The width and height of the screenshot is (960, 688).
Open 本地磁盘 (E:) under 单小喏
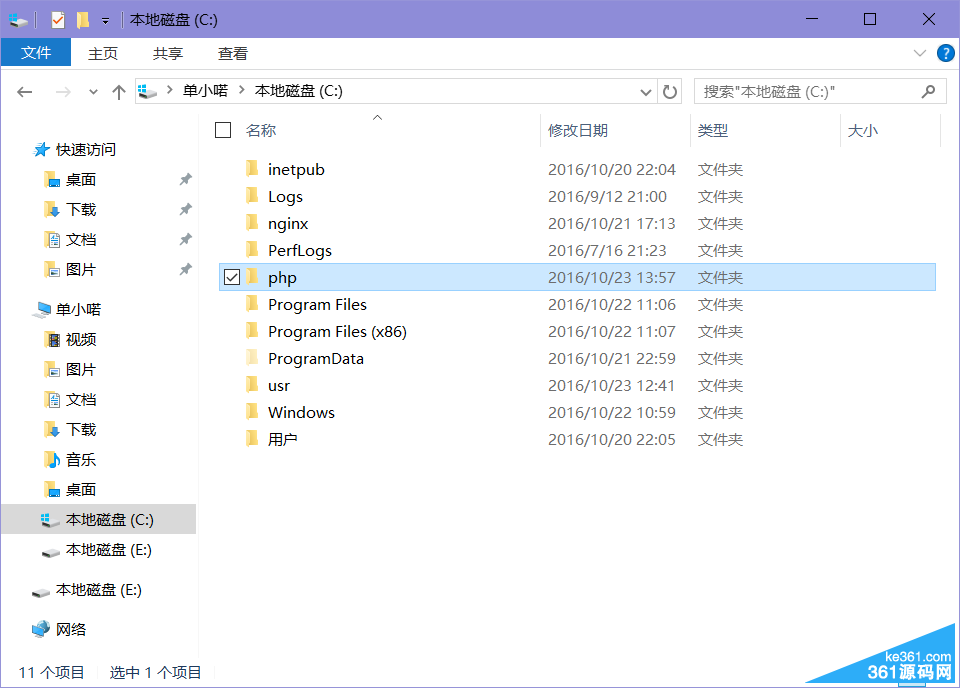click(108, 550)
